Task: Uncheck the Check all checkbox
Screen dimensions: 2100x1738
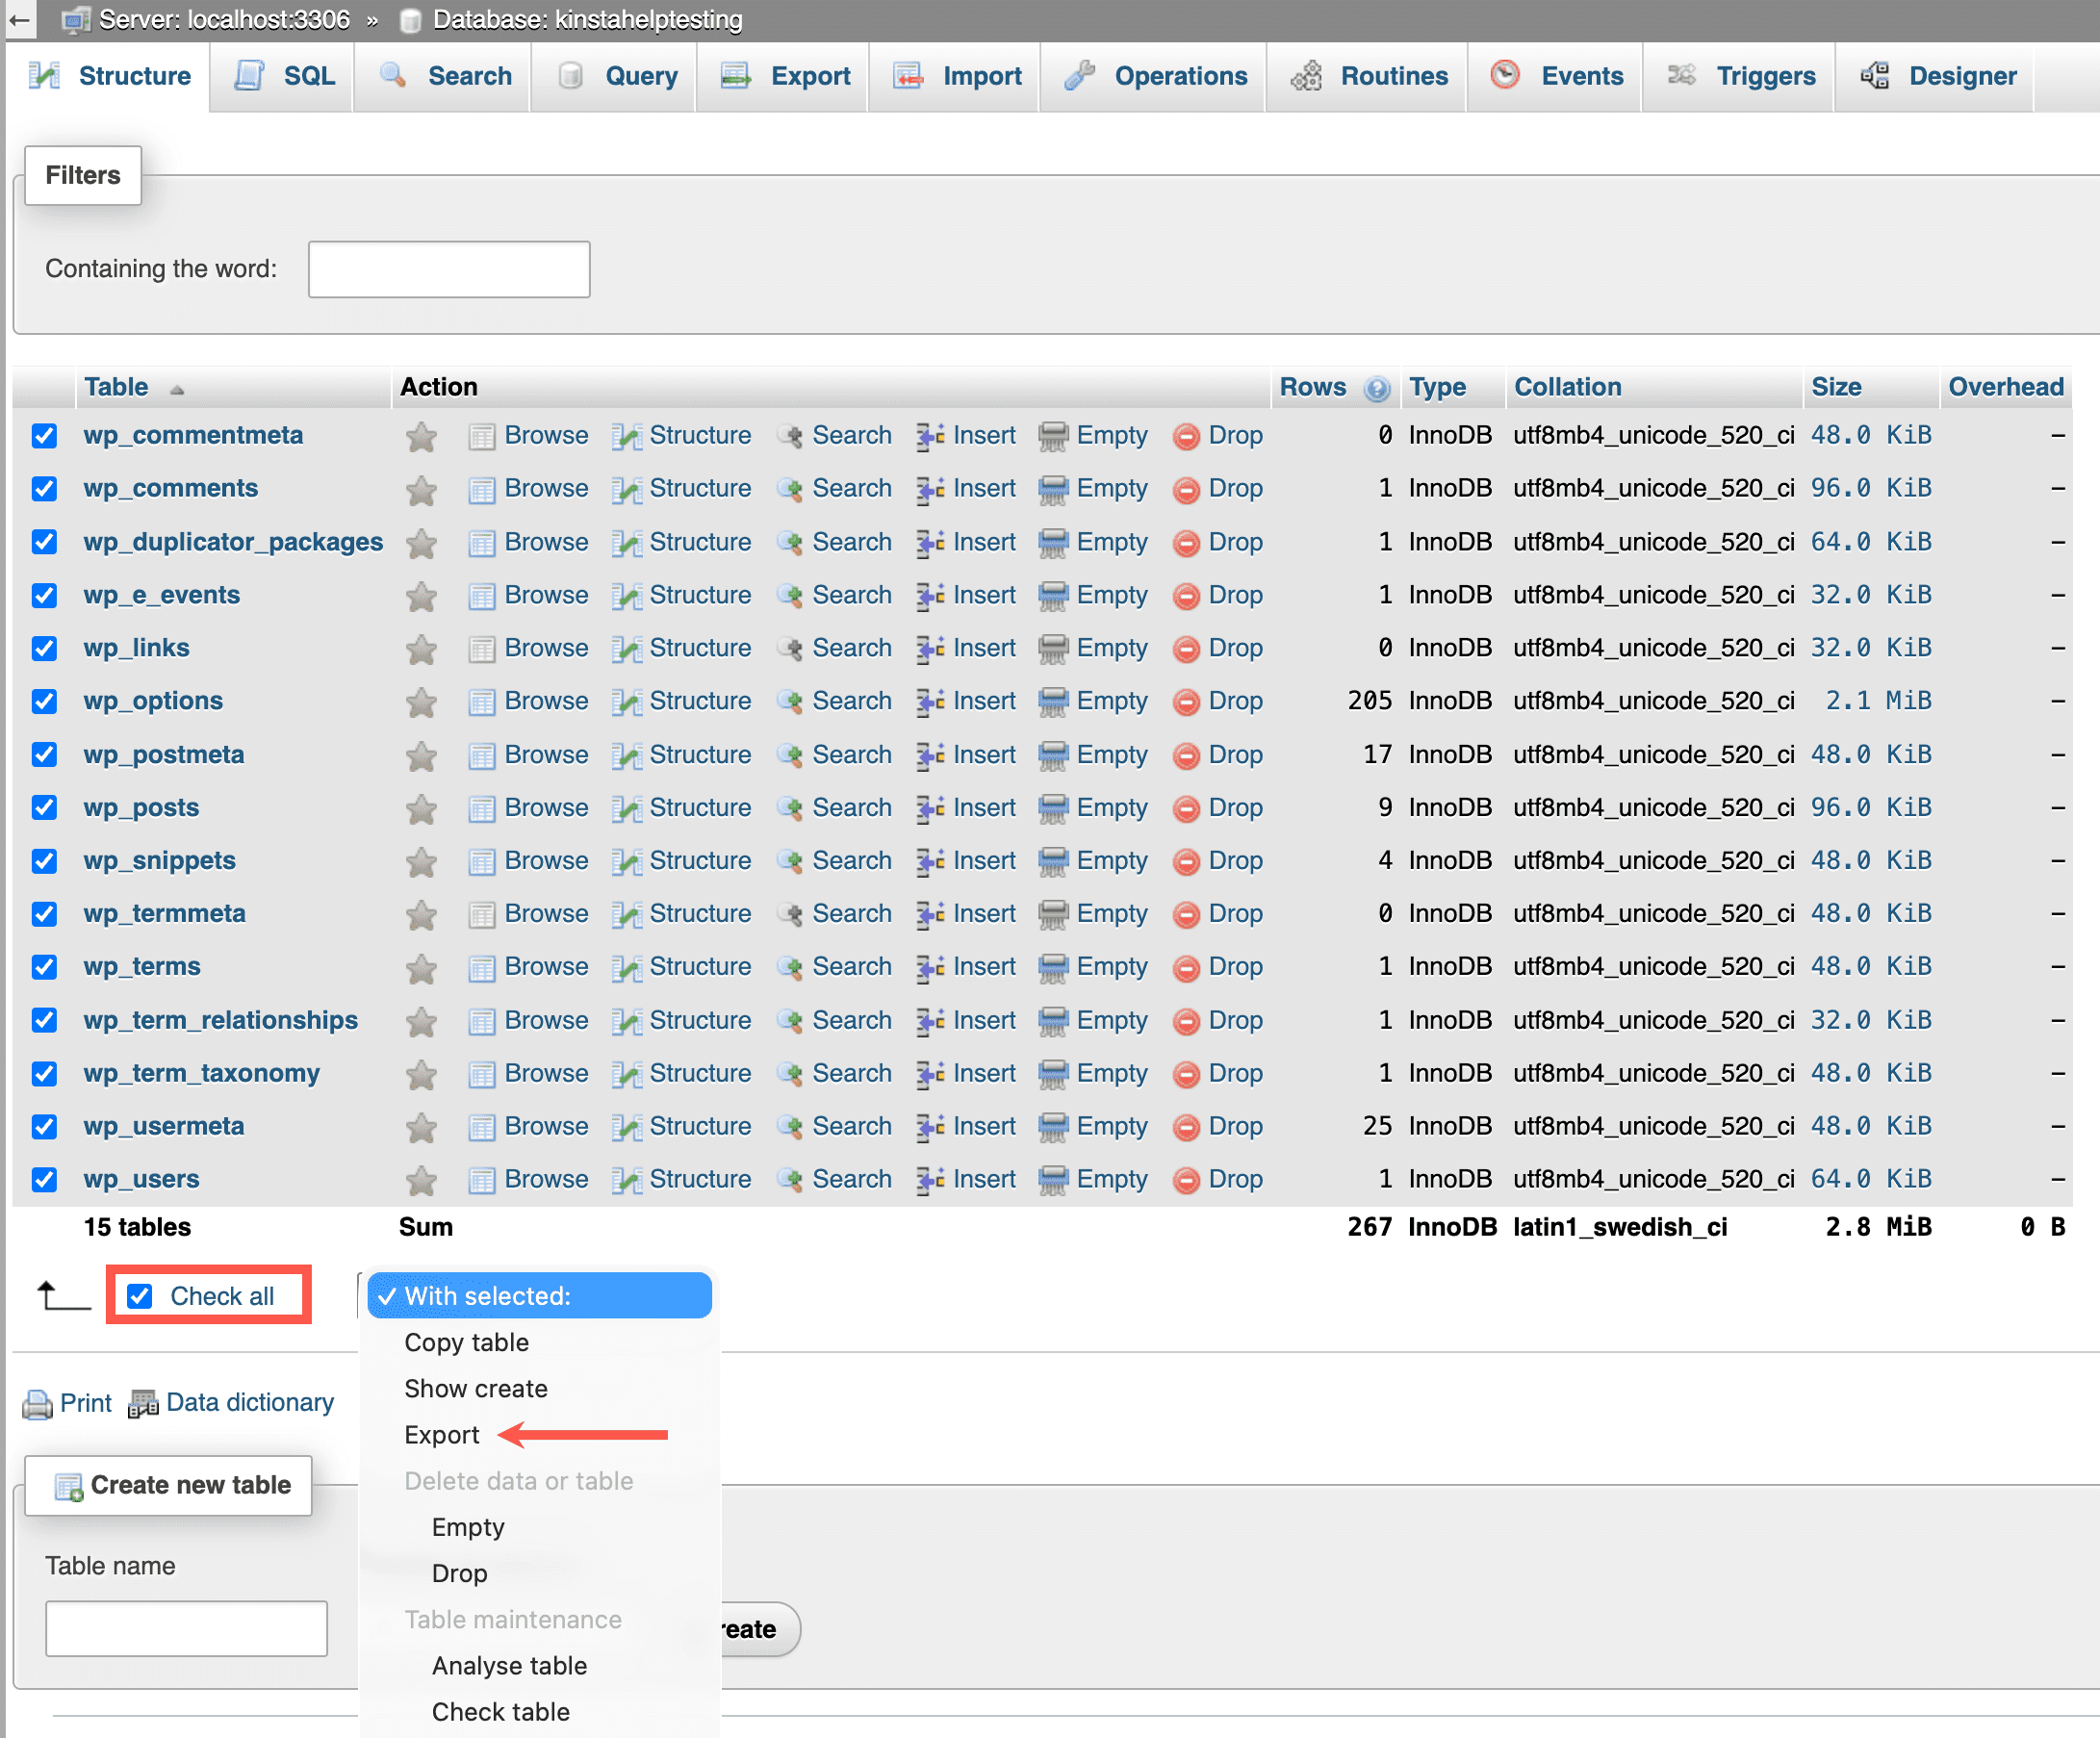Action: [x=139, y=1295]
